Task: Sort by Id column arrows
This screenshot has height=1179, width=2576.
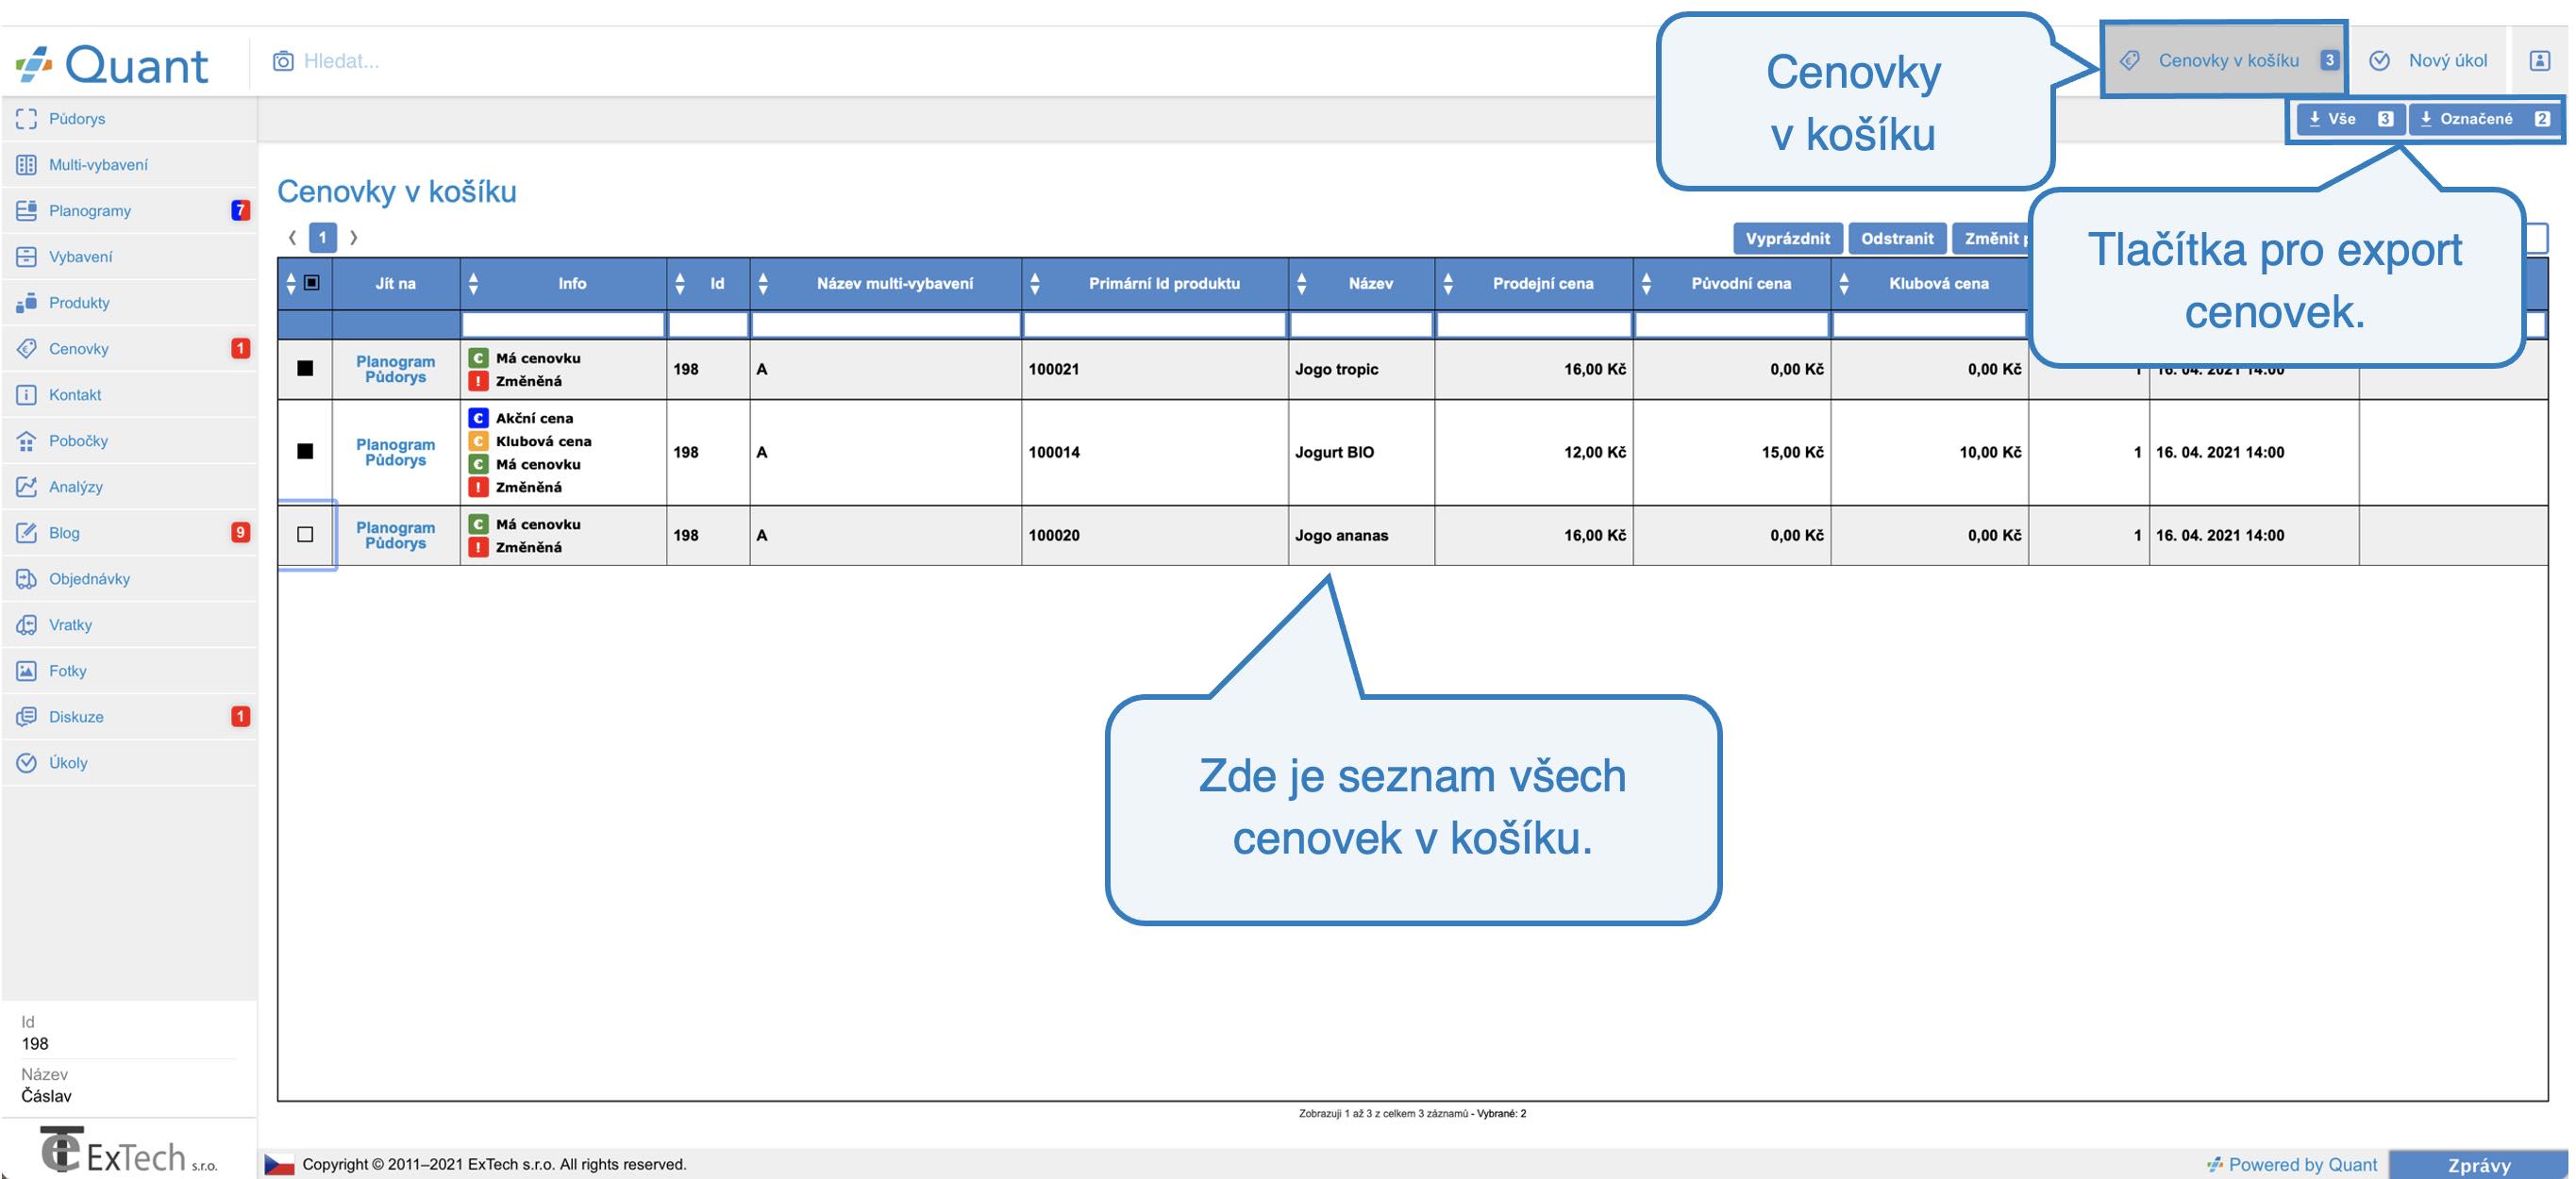Action: coord(680,283)
